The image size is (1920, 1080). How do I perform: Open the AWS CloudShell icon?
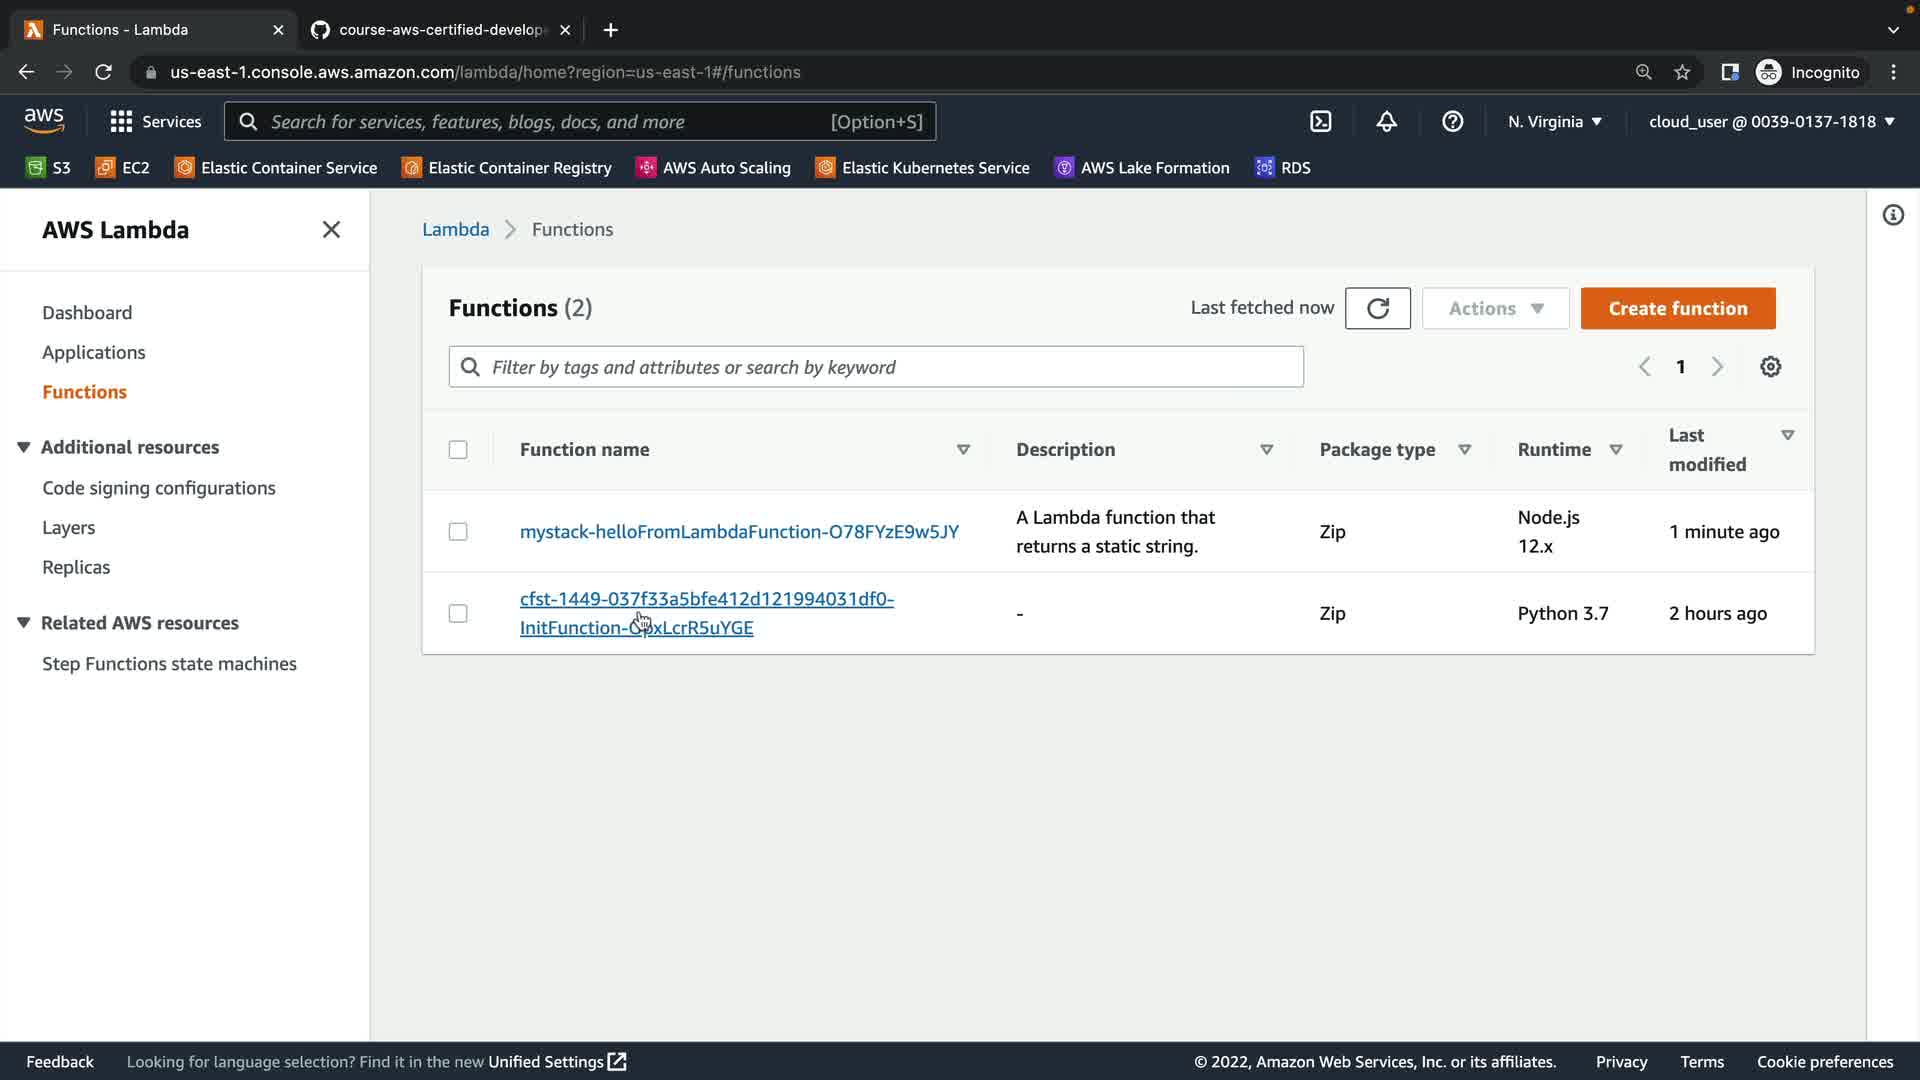click(x=1321, y=122)
